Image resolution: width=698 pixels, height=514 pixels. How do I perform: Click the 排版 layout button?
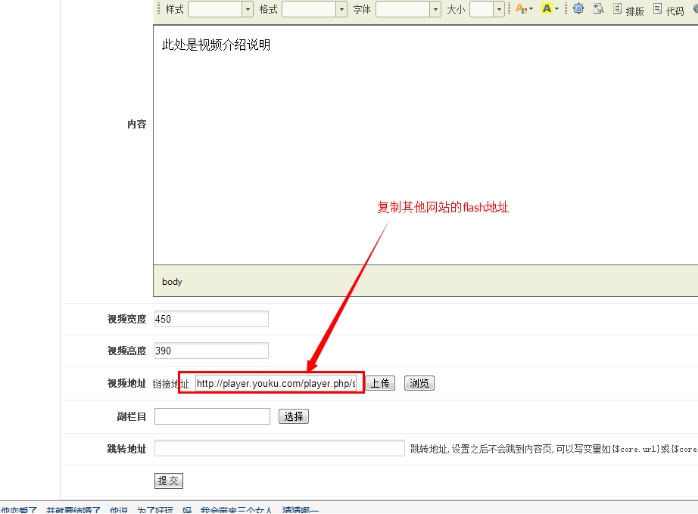[628, 10]
